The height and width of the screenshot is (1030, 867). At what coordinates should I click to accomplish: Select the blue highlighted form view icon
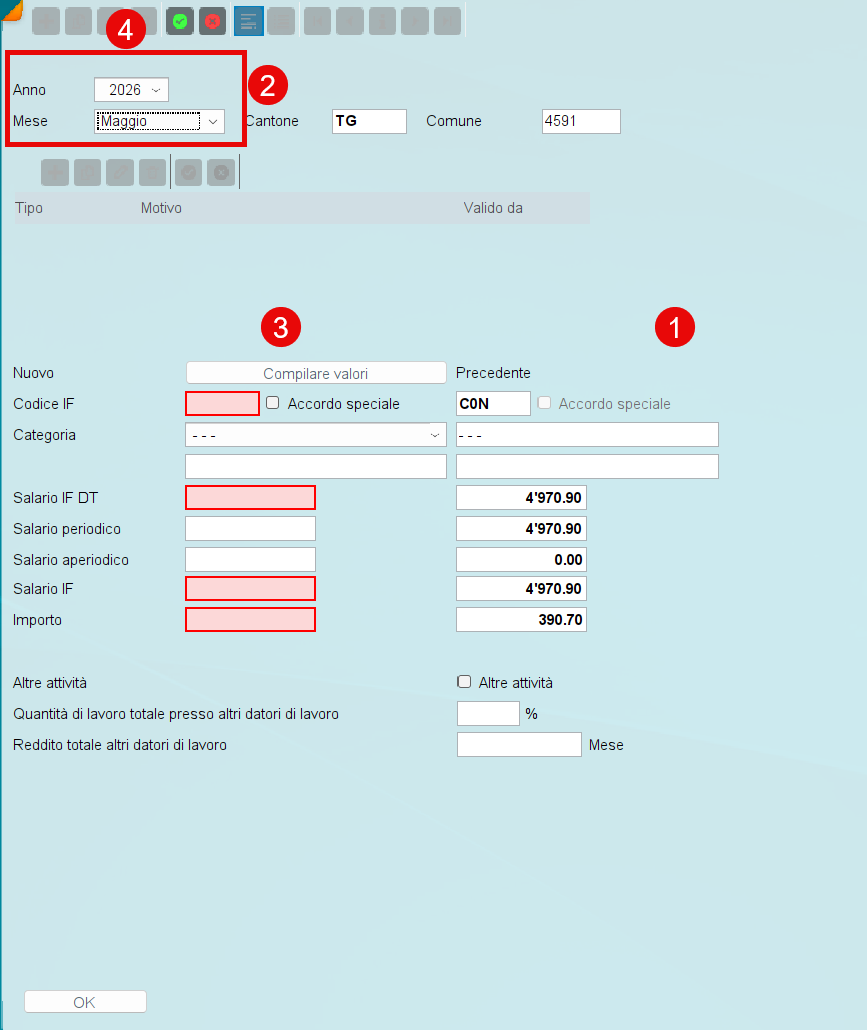(249, 21)
